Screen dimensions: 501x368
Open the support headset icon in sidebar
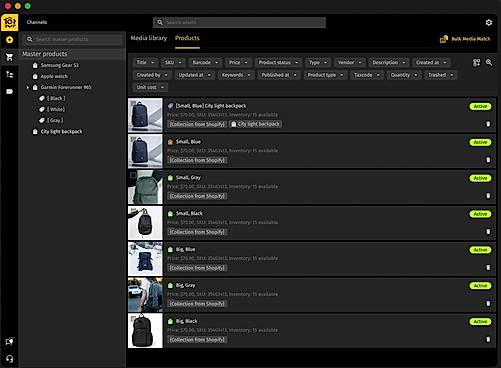pyautogui.click(x=9, y=359)
